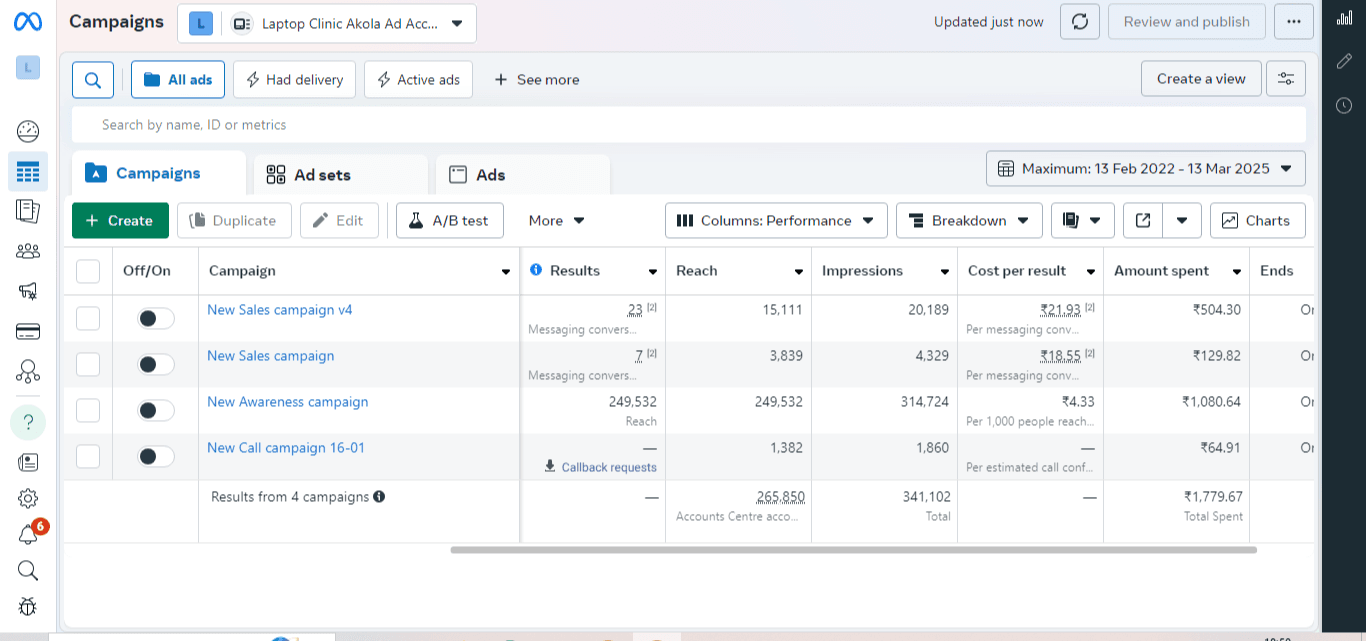
Task: Click the export share icon button
Action: 1143,221
